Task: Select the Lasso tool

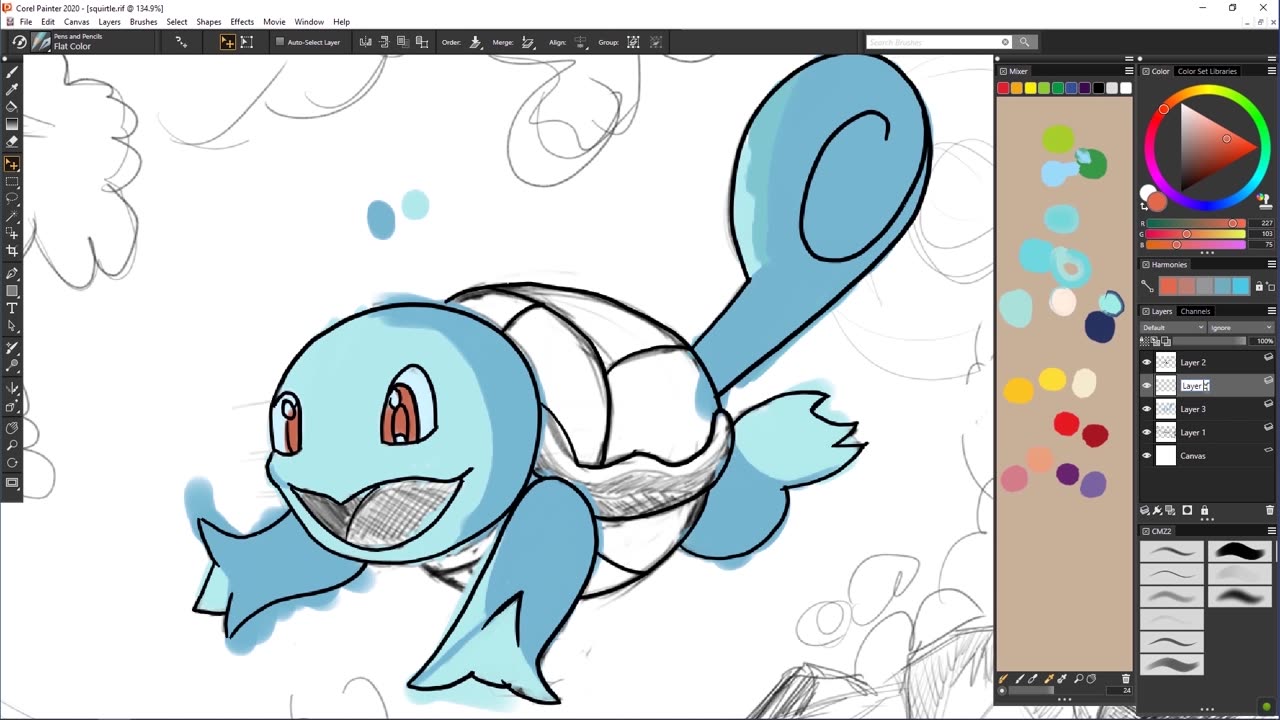Action: pyautogui.click(x=12, y=199)
